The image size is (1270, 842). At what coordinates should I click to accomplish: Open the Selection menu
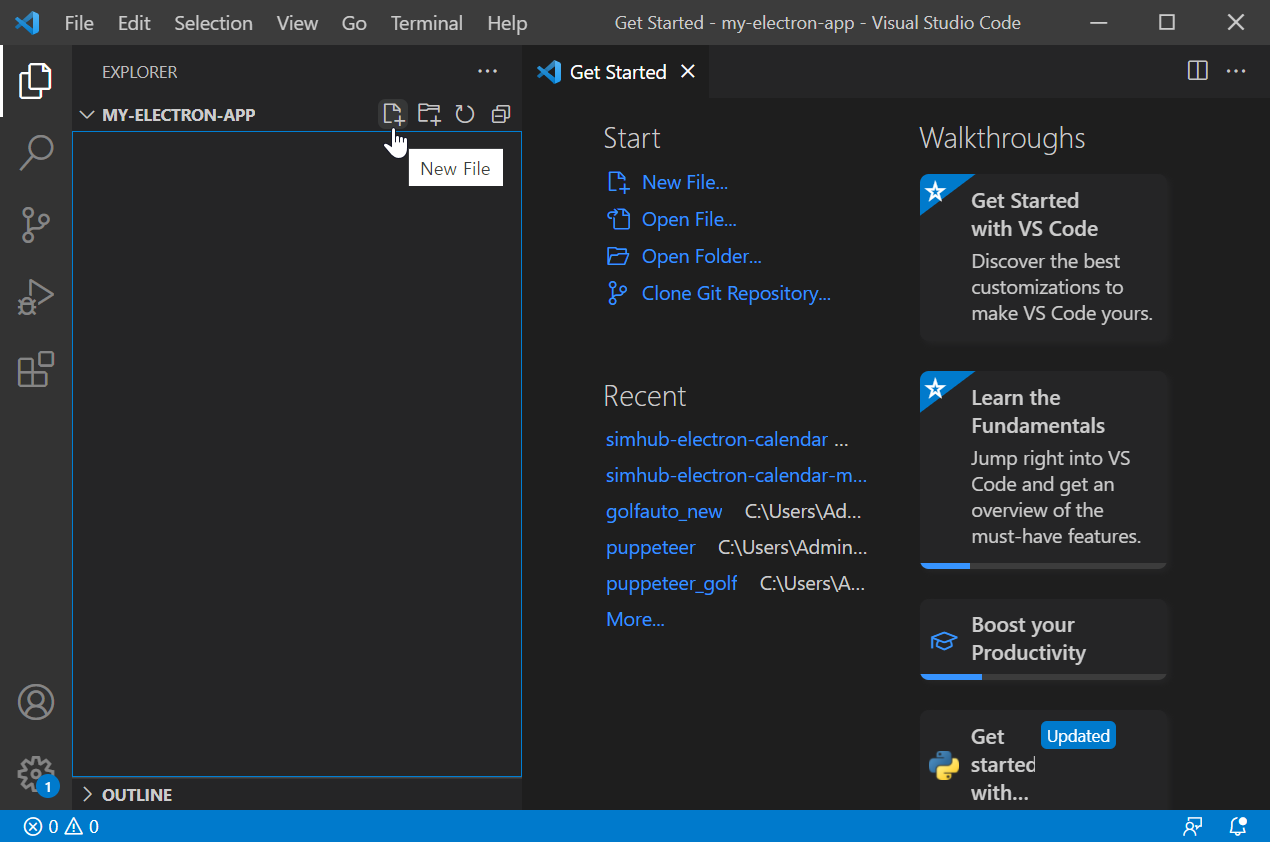(x=213, y=23)
